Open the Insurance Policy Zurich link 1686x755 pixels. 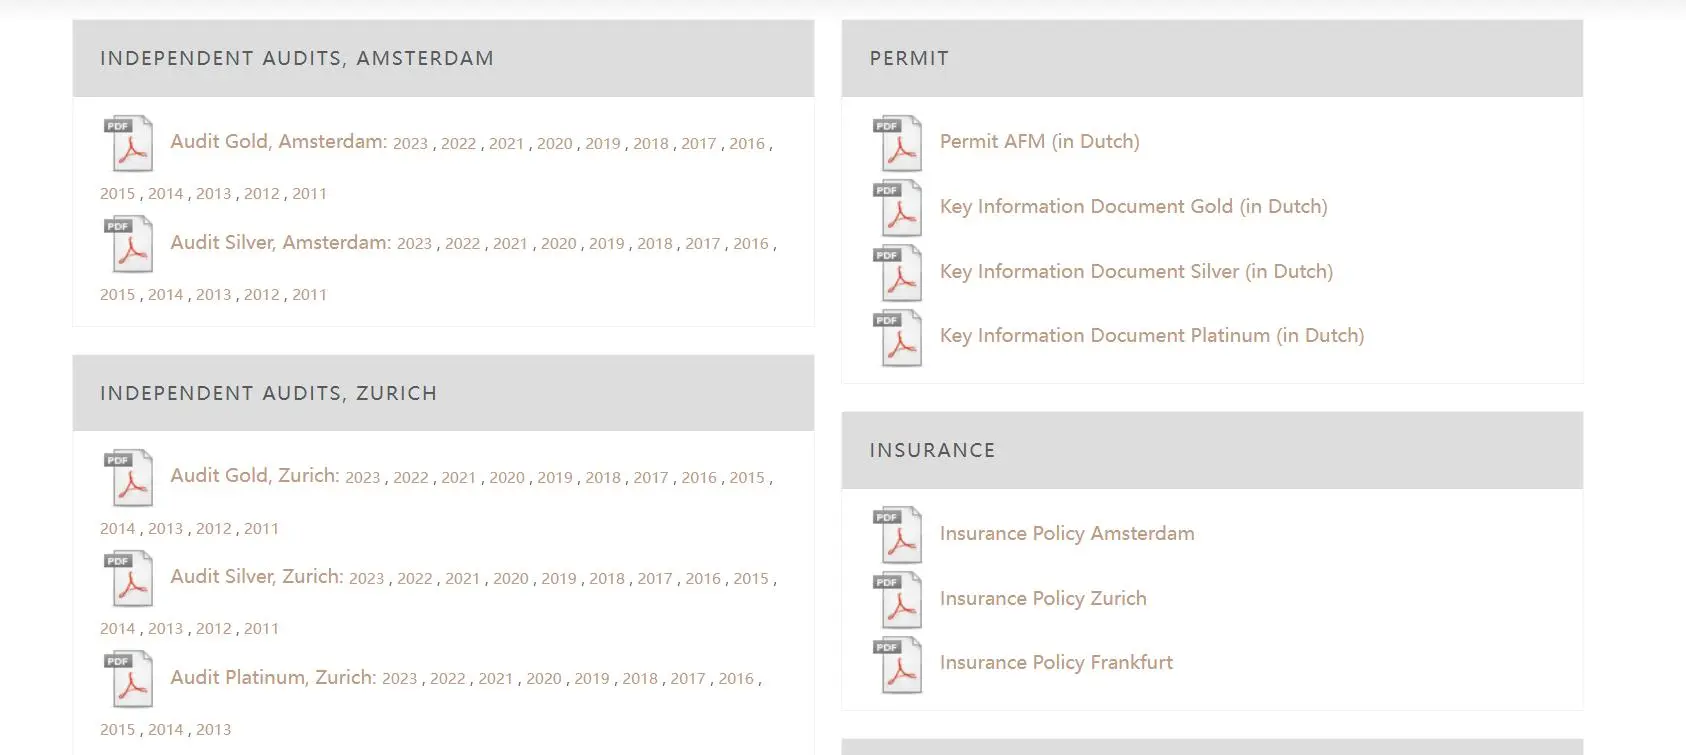[x=1043, y=599]
